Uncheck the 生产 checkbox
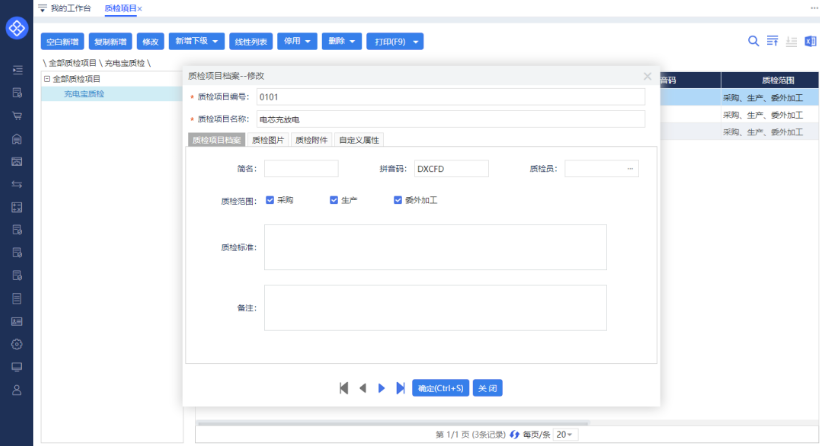 (x=334, y=200)
